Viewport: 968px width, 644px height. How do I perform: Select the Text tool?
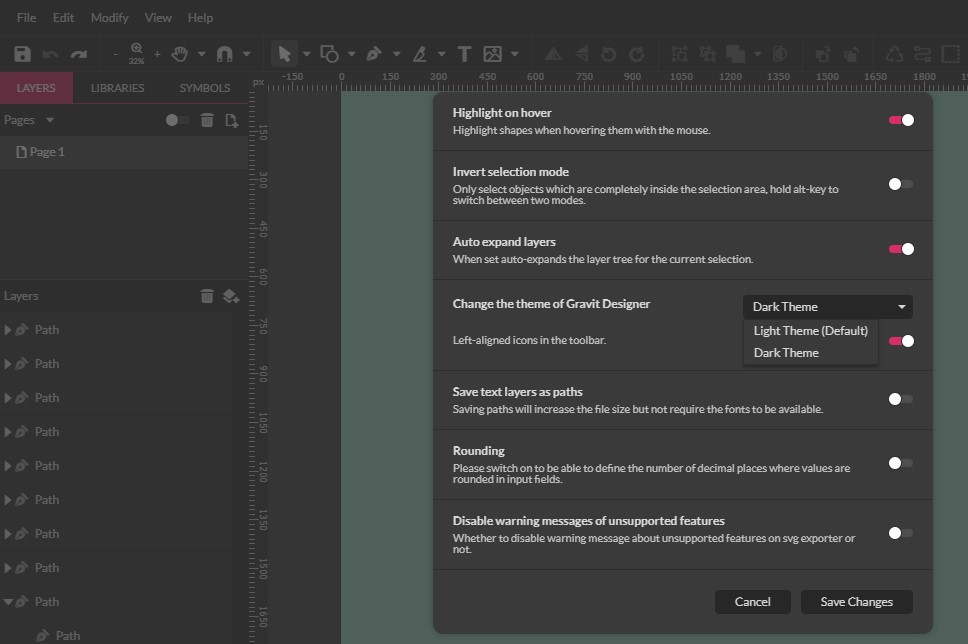(x=463, y=53)
